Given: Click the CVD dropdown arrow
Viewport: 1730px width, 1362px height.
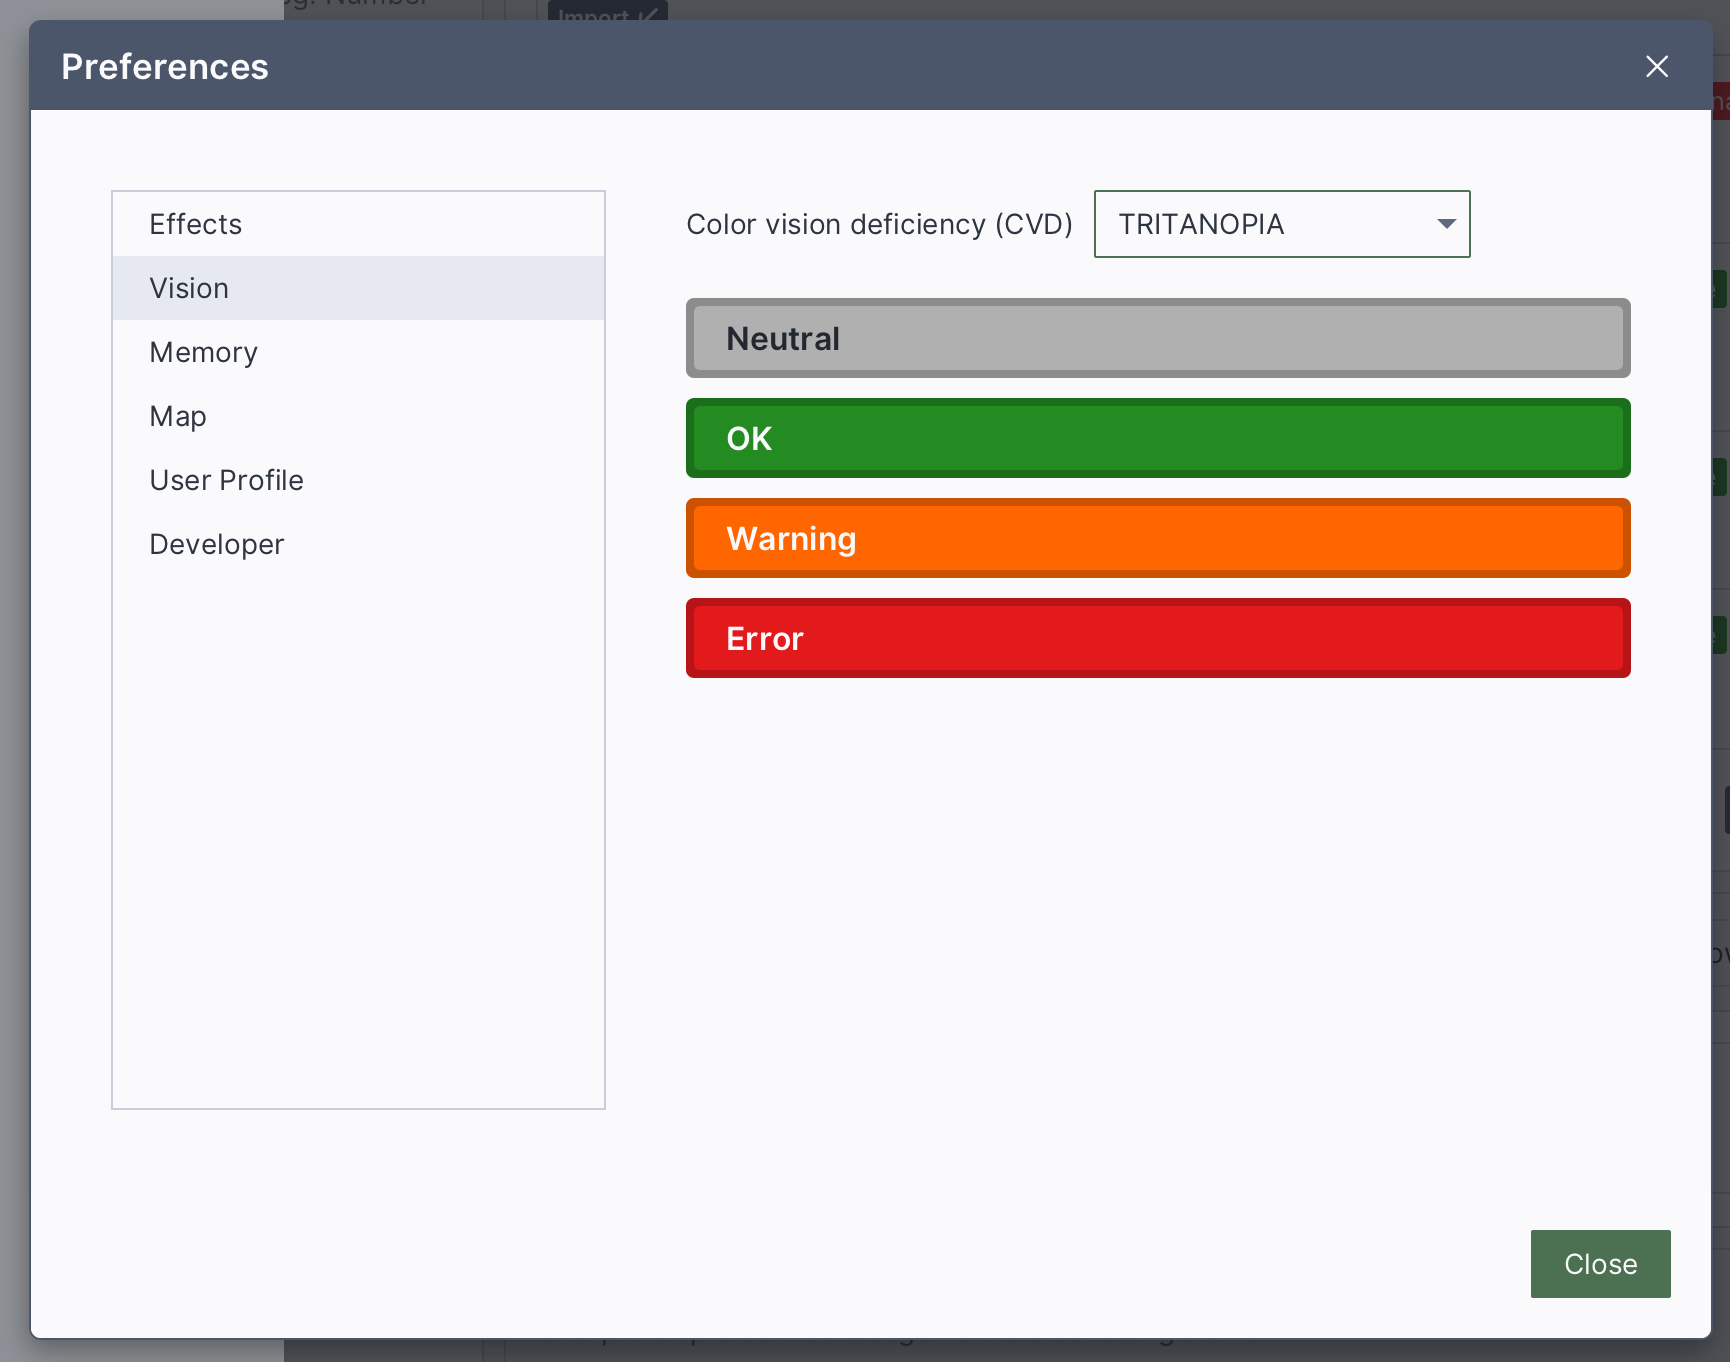Looking at the screenshot, I should tap(1446, 224).
